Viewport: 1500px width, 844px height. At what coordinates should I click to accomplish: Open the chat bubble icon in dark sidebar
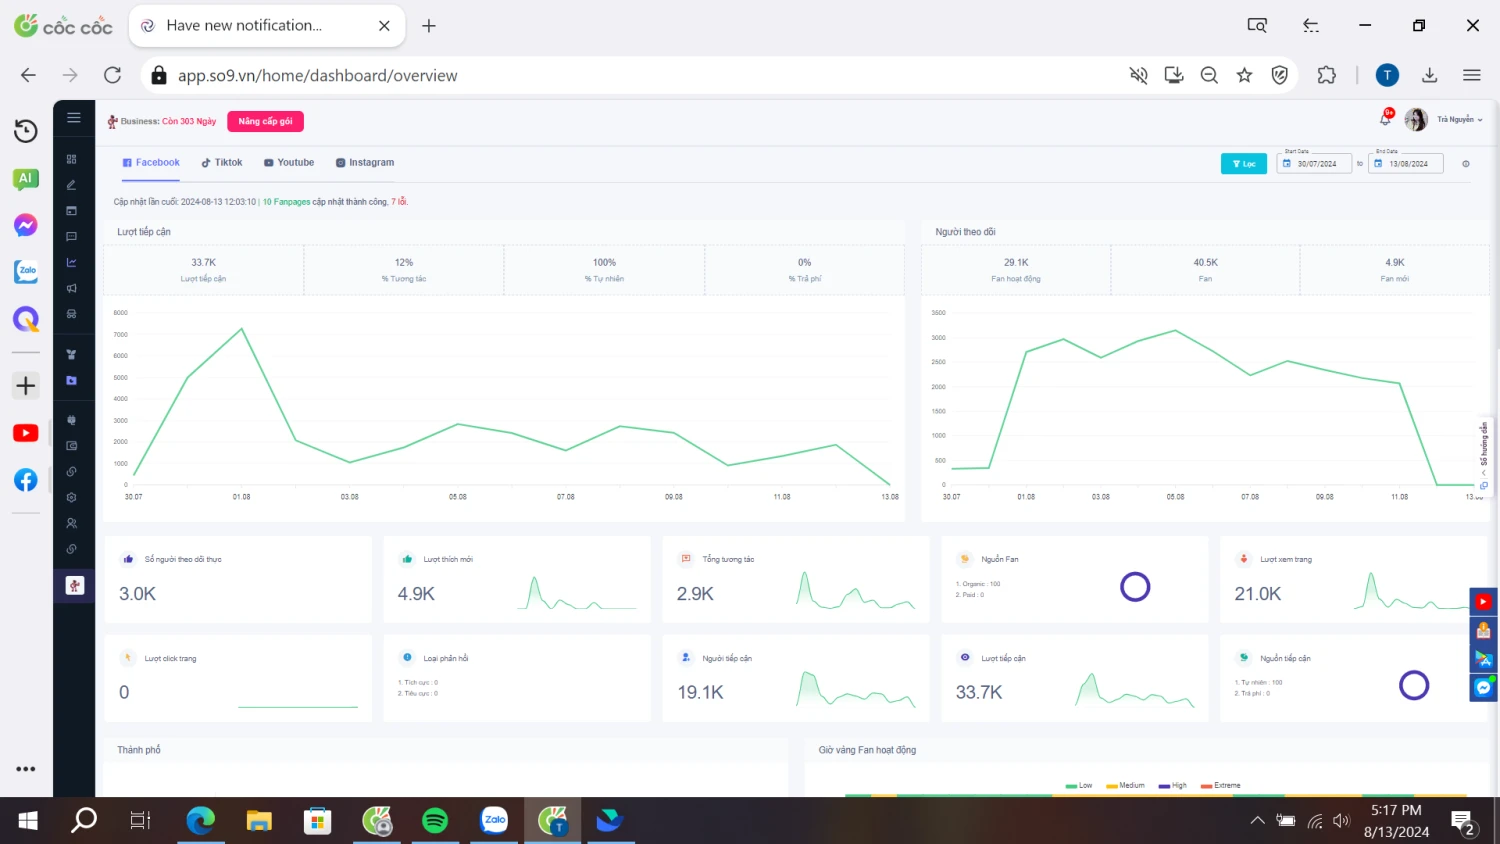click(72, 237)
